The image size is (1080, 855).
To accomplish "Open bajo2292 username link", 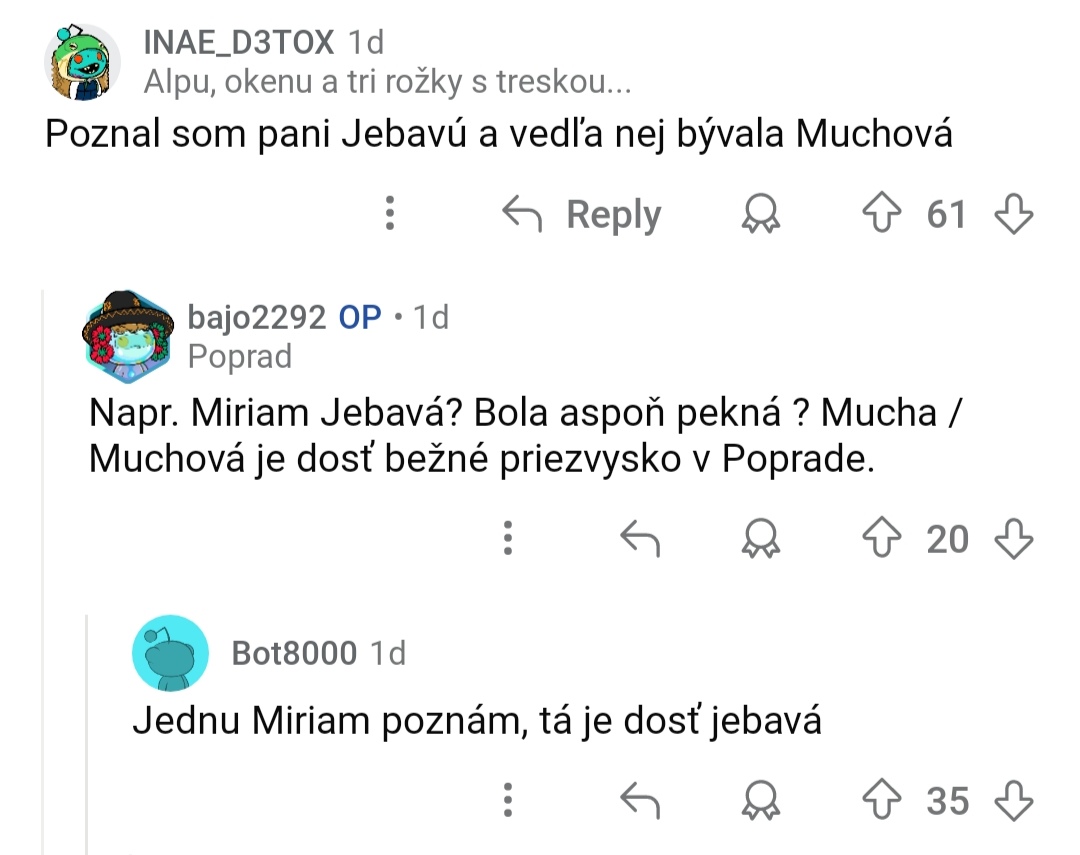I will pos(256,317).
